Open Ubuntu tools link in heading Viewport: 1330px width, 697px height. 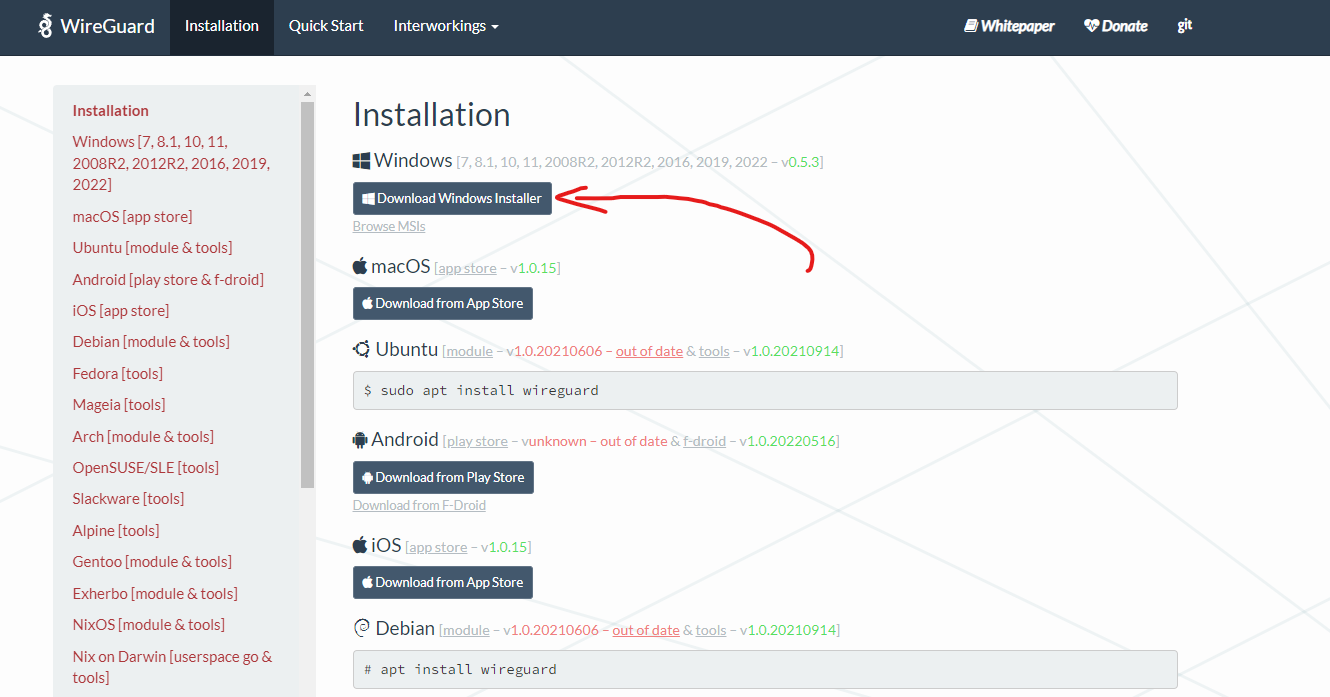point(714,351)
